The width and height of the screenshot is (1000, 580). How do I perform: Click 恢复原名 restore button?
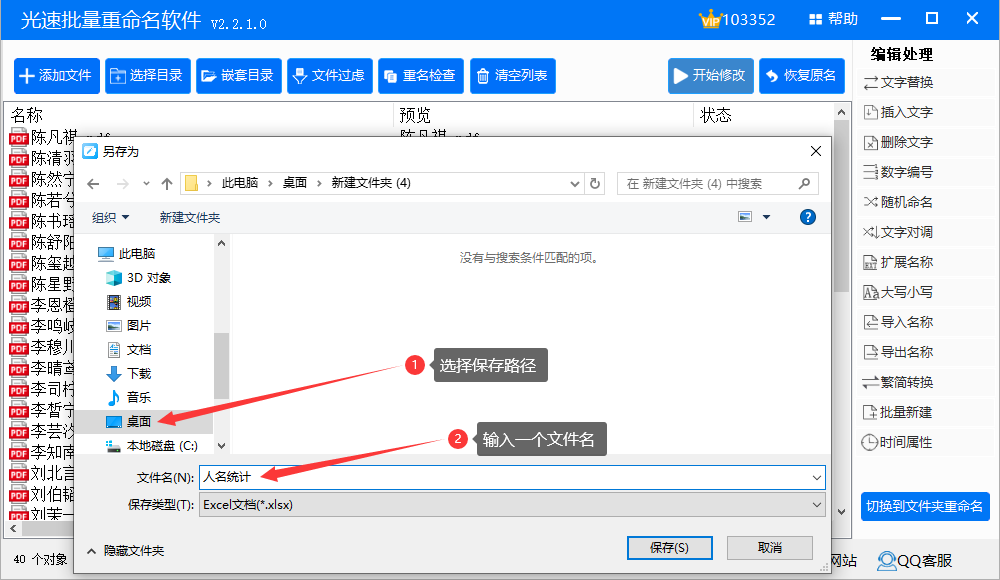[x=802, y=76]
